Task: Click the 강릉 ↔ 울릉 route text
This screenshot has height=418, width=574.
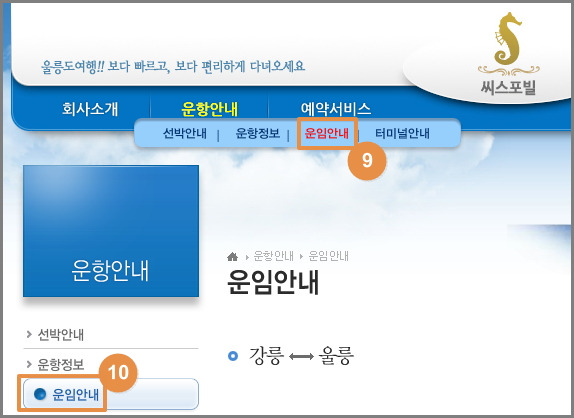Action: click(301, 355)
